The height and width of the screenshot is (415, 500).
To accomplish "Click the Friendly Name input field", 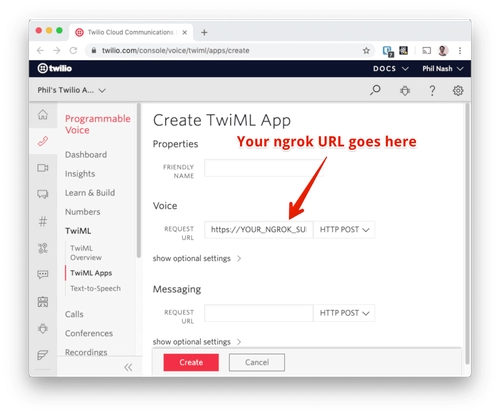I will coord(264,168).
